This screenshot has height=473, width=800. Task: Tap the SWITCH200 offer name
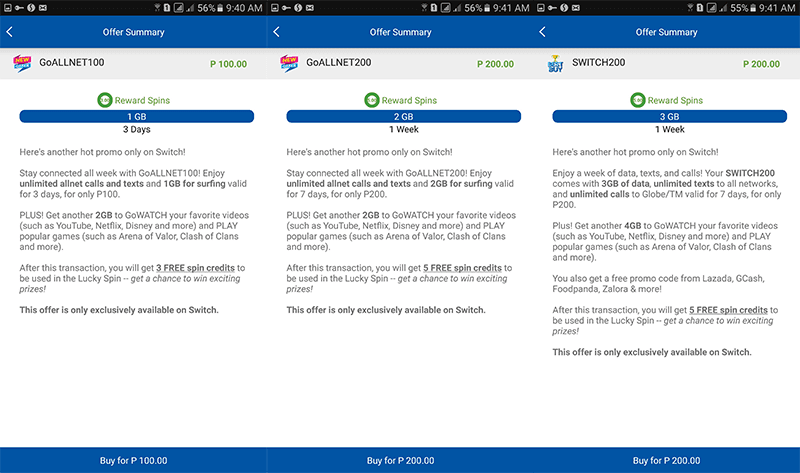tap(598, 62)
